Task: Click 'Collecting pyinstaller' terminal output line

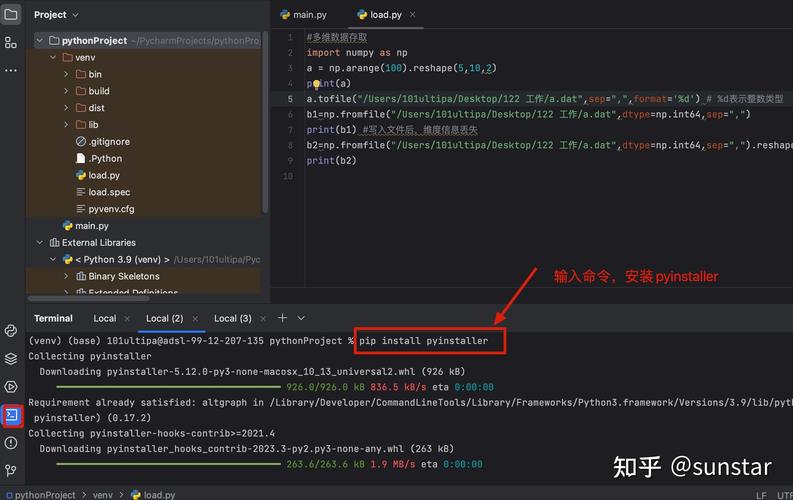Action: coord(90,356)
